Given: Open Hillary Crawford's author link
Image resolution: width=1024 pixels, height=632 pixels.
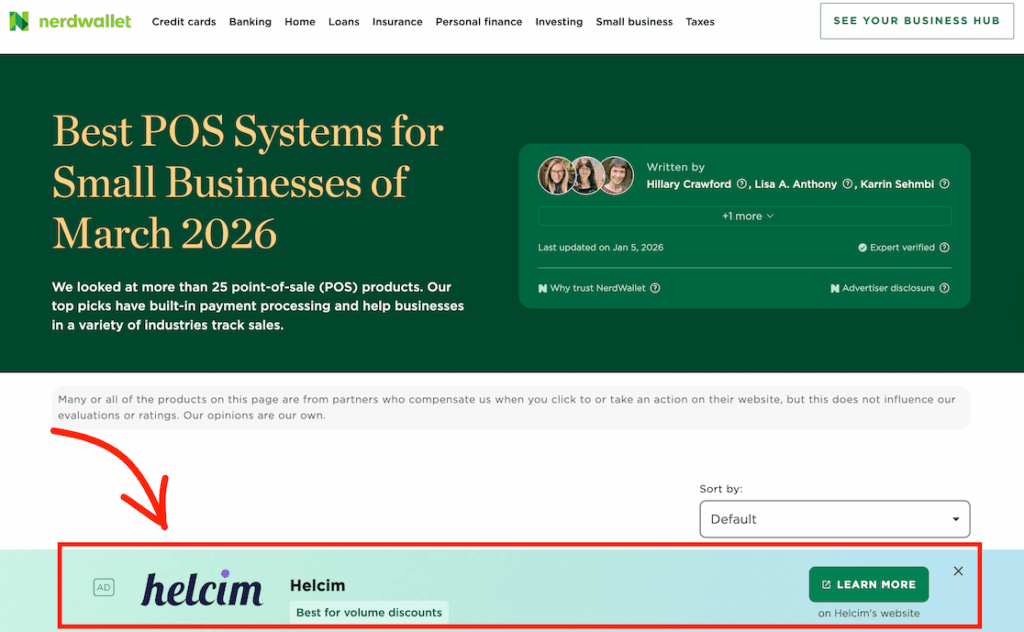Looking at the screenshot, I should pos(688,184).
